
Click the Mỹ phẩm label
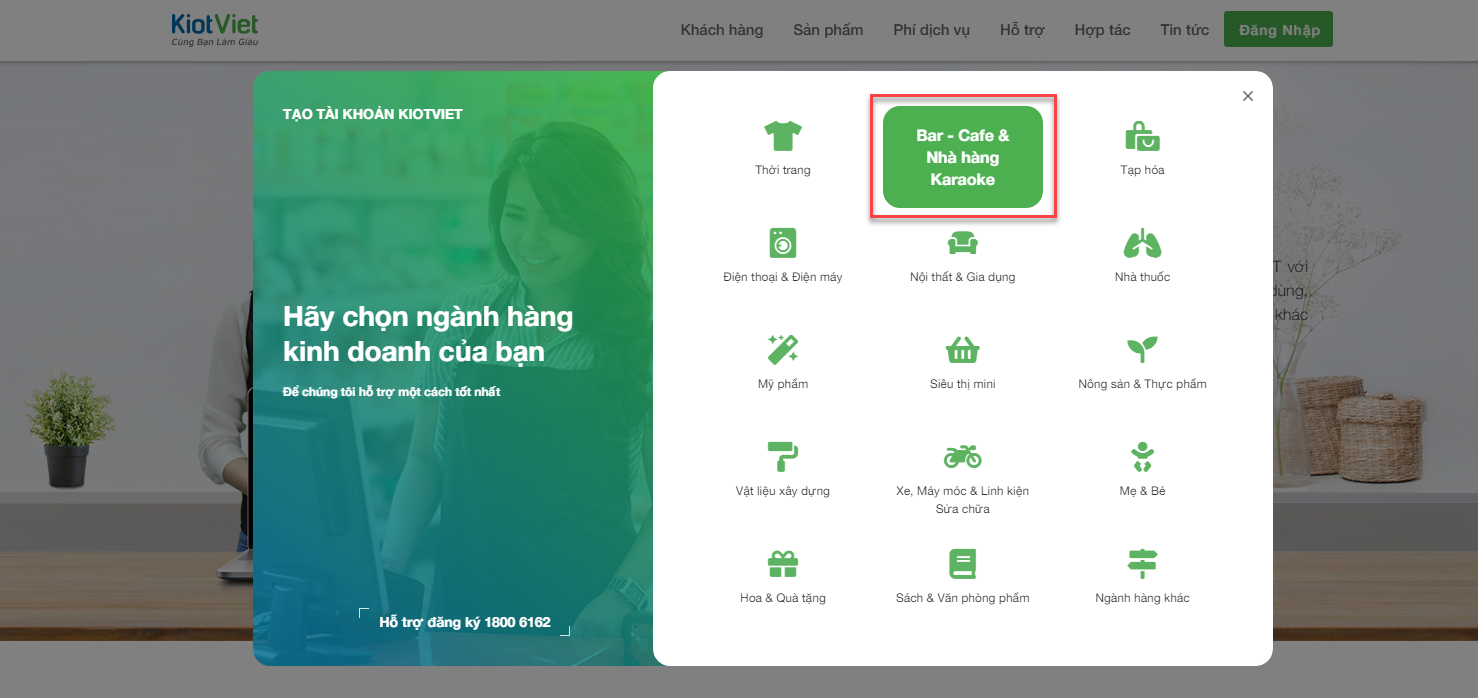click(783, 384)
